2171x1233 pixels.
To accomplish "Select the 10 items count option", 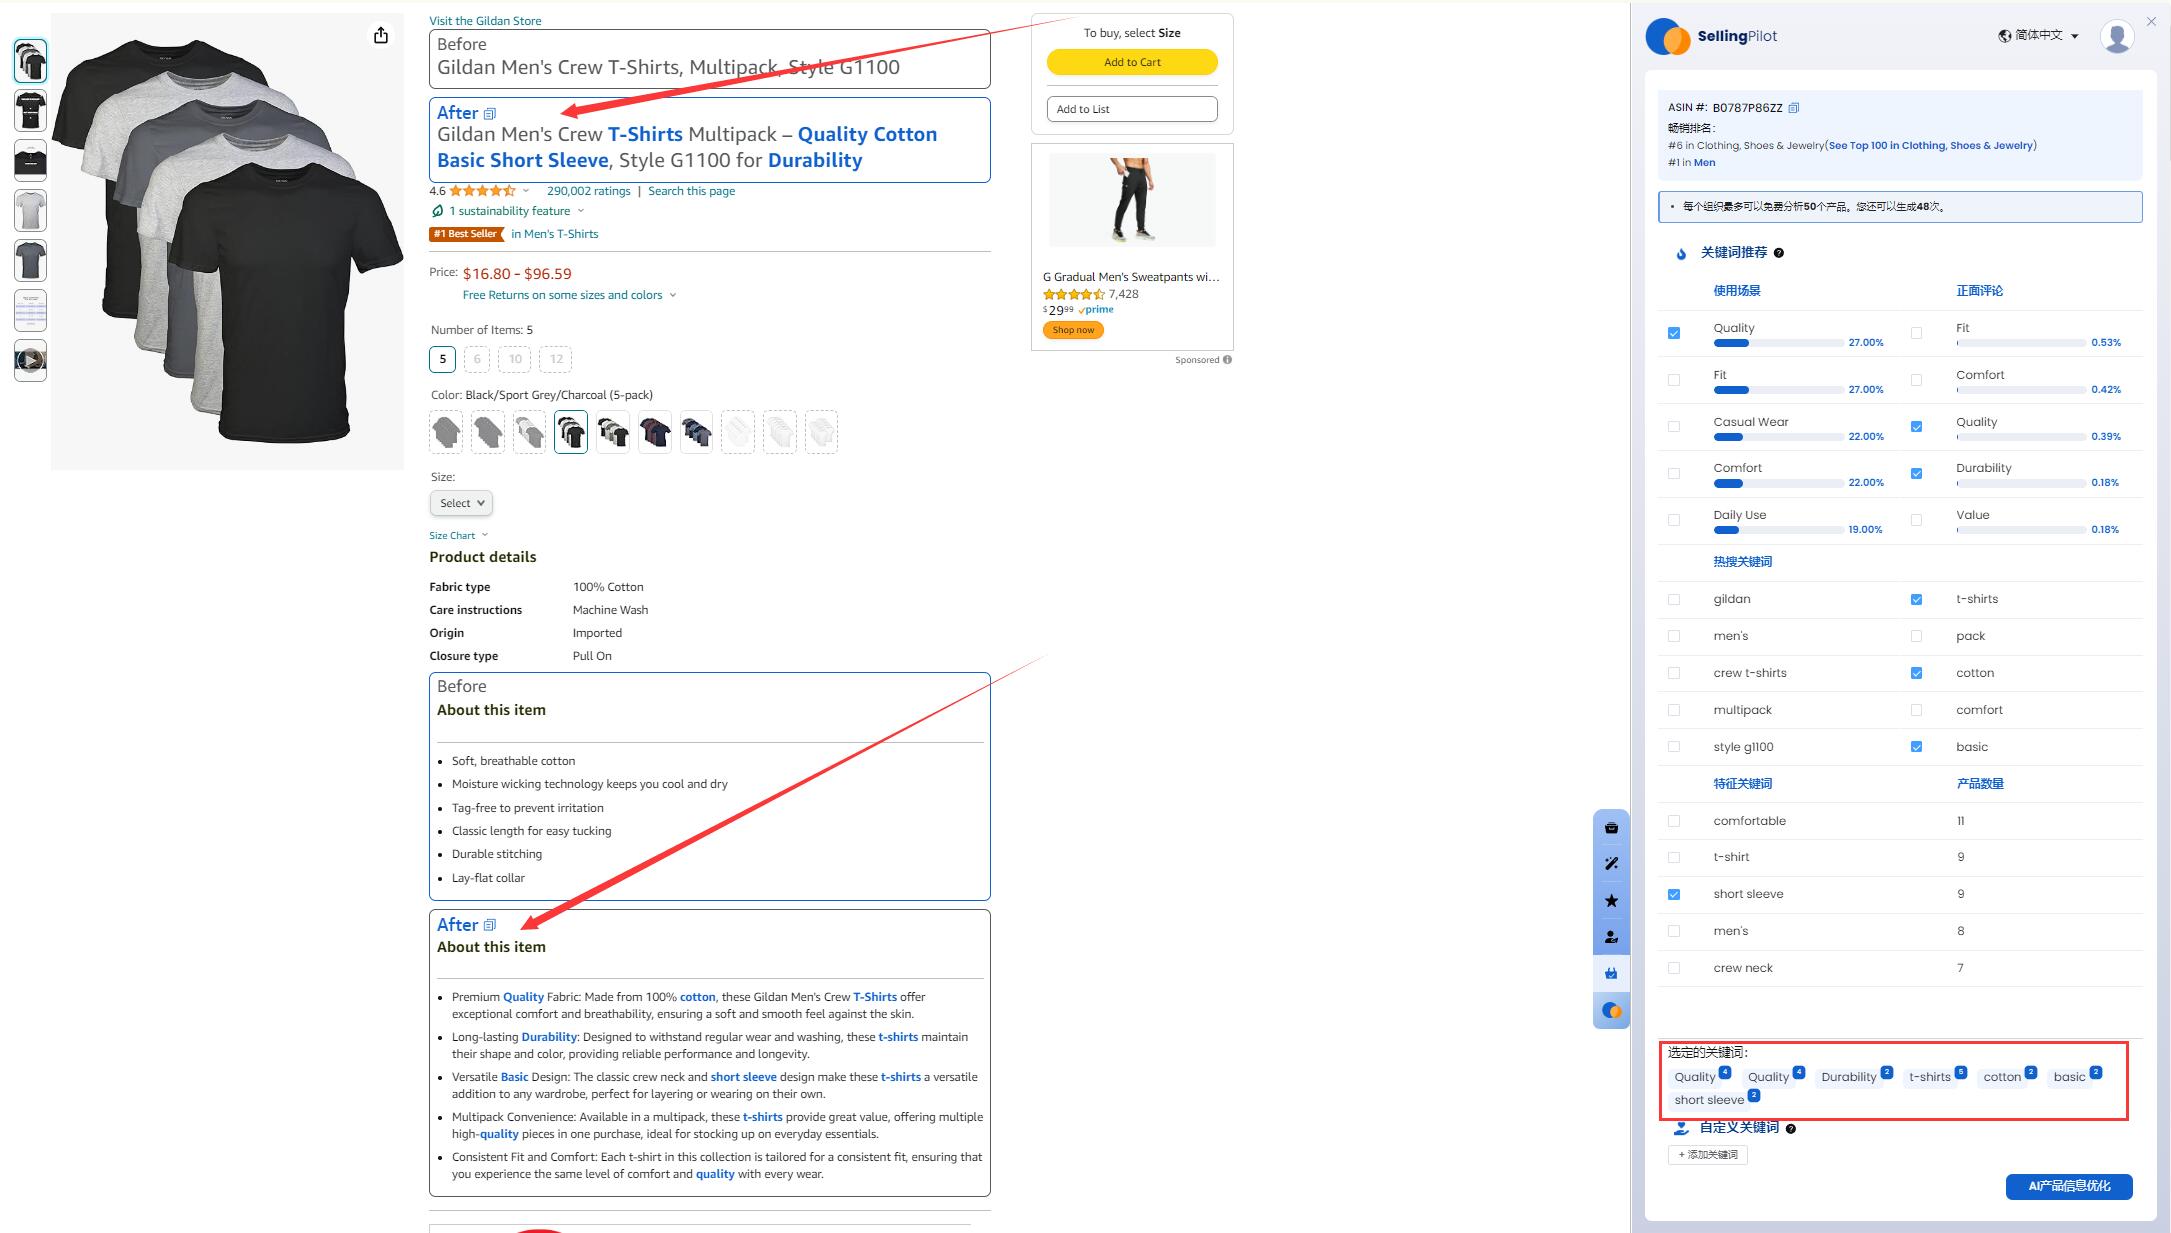I will click(x=515, y=359).
